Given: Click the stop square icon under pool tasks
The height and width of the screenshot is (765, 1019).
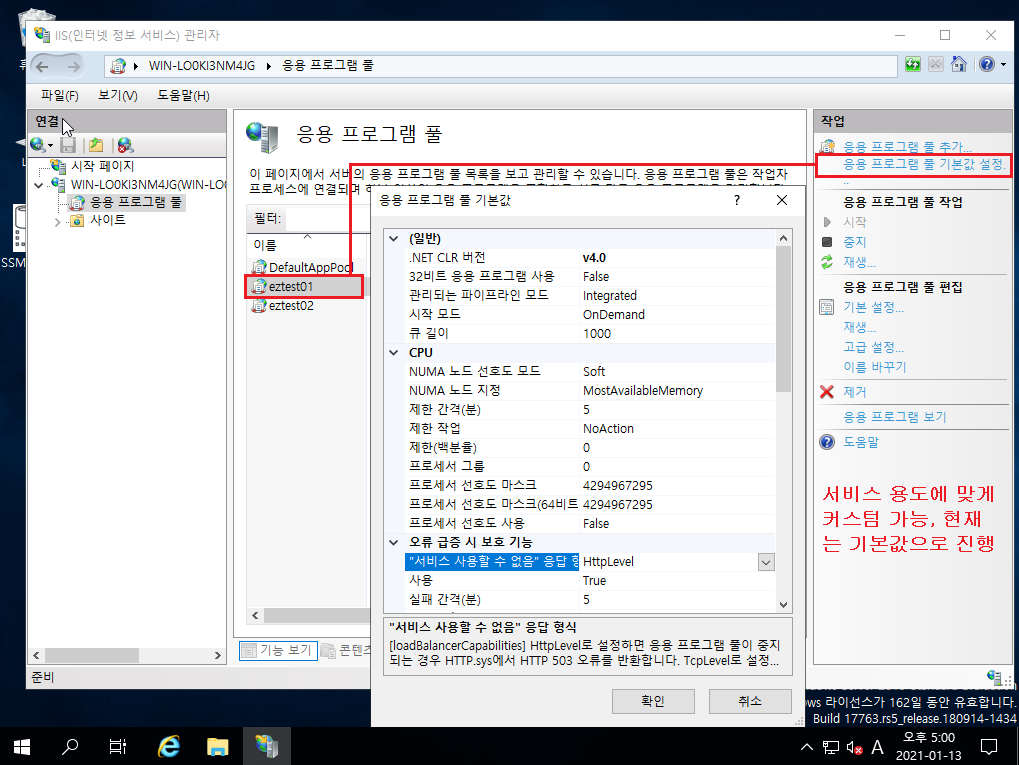Looking at the screenshot, I should coord(827,242).
